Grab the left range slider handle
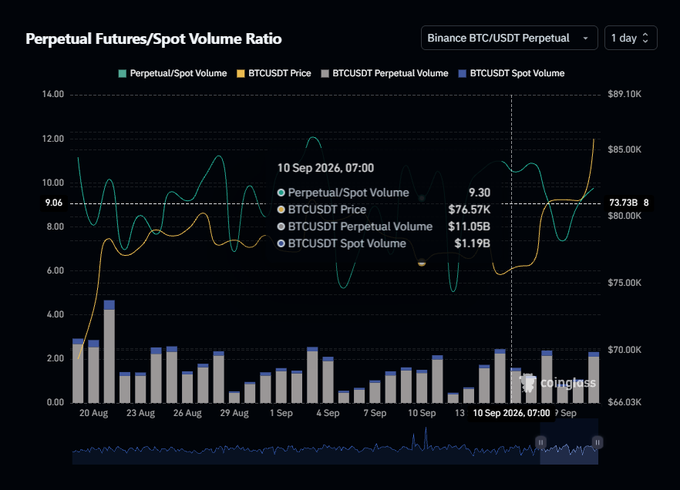Image resolution: width=680 pixels, height=490 pixels. pyautogui.click(x=540, y=442)
